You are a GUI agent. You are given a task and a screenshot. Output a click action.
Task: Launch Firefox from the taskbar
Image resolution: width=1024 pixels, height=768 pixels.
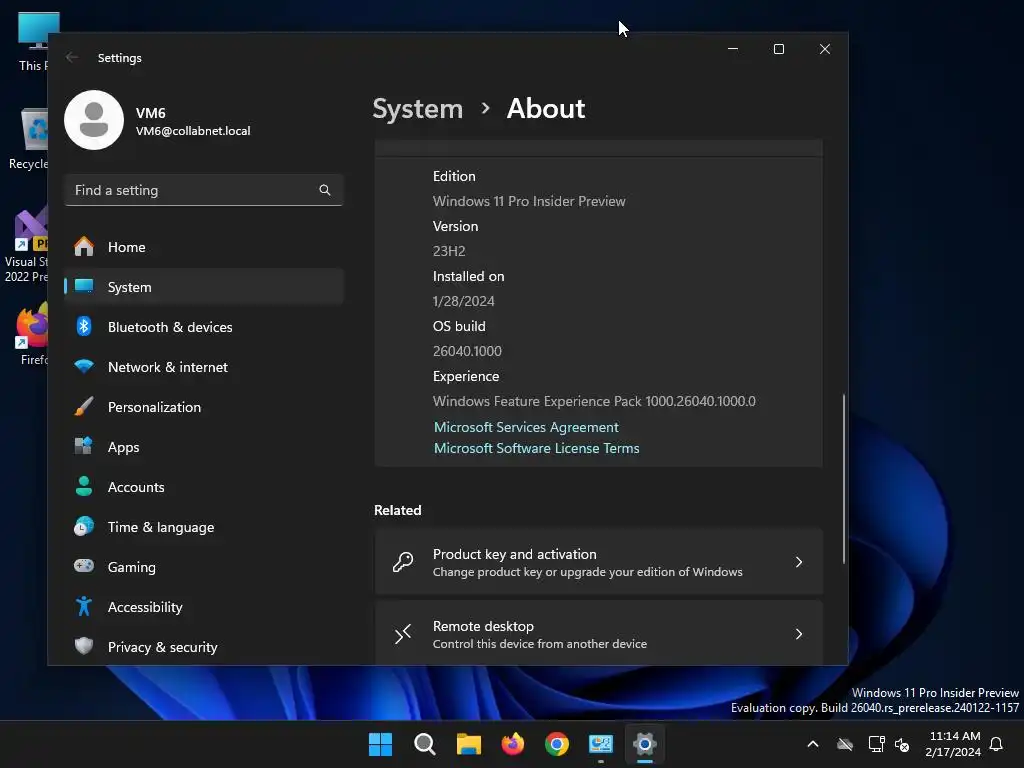[x=513, y=744]
